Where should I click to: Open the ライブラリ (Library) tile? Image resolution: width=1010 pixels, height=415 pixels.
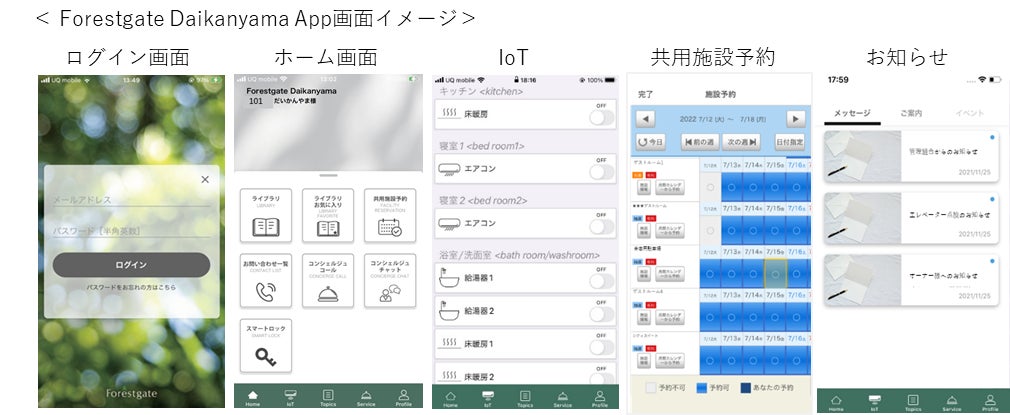[x=265, y=215]
